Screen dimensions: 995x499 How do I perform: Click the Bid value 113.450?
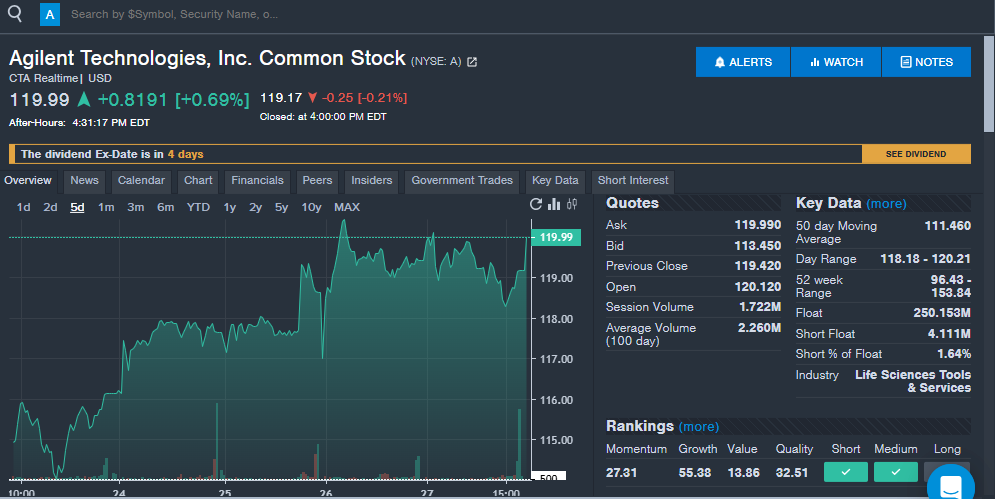(x=758, y=246)
